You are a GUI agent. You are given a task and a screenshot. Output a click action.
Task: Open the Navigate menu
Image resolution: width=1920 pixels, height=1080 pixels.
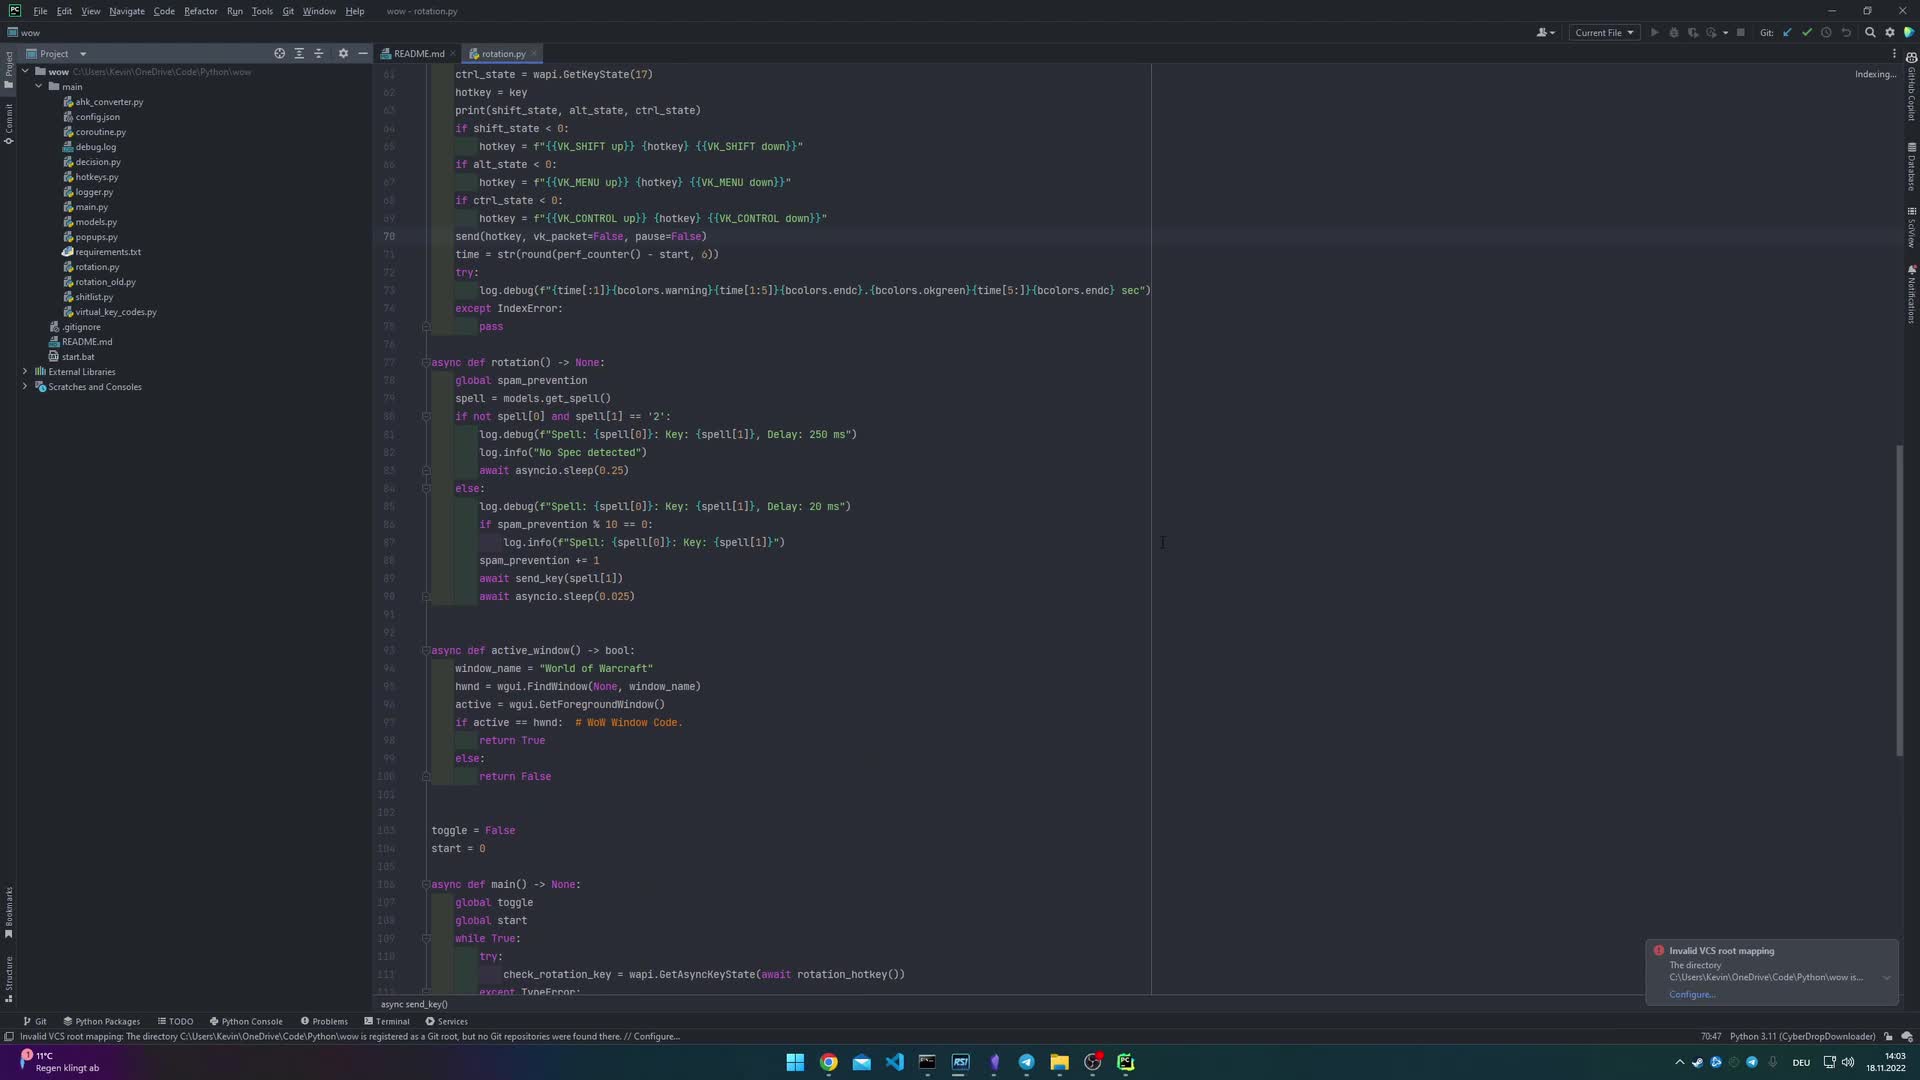pyautogui.click(x=127, y=11)
